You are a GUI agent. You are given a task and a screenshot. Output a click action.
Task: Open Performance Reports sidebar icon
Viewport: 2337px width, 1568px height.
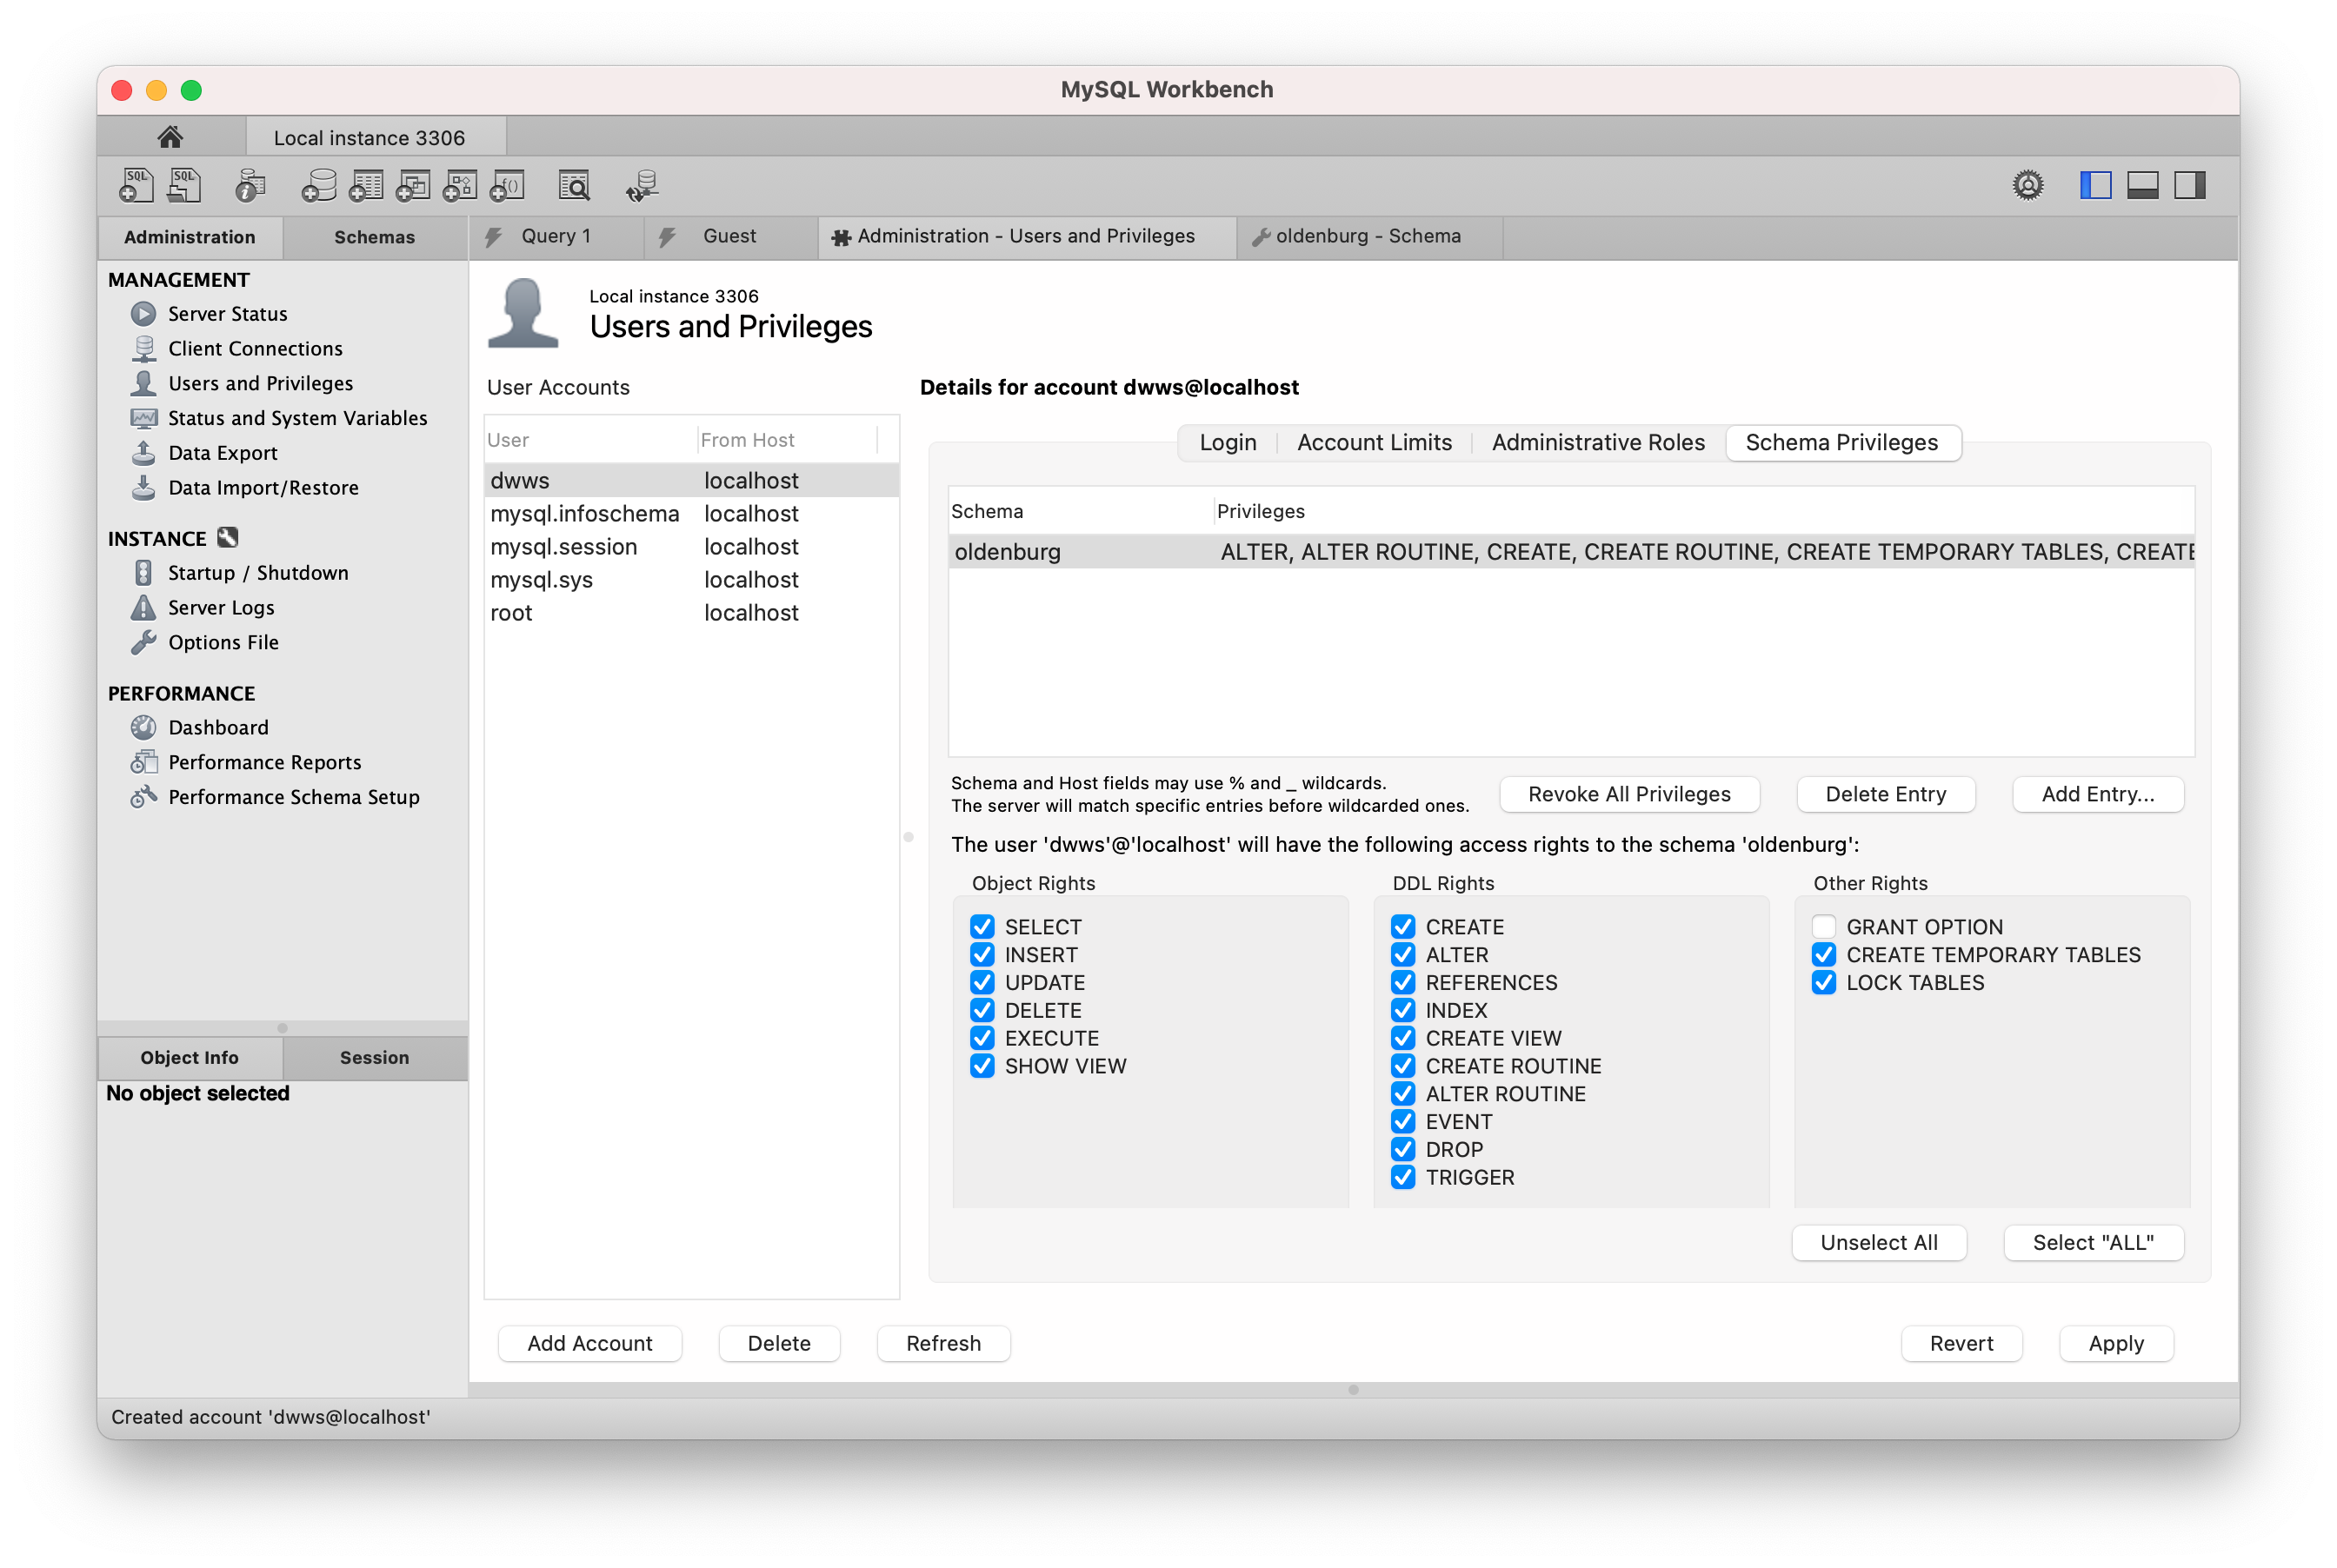coord(143,761)
